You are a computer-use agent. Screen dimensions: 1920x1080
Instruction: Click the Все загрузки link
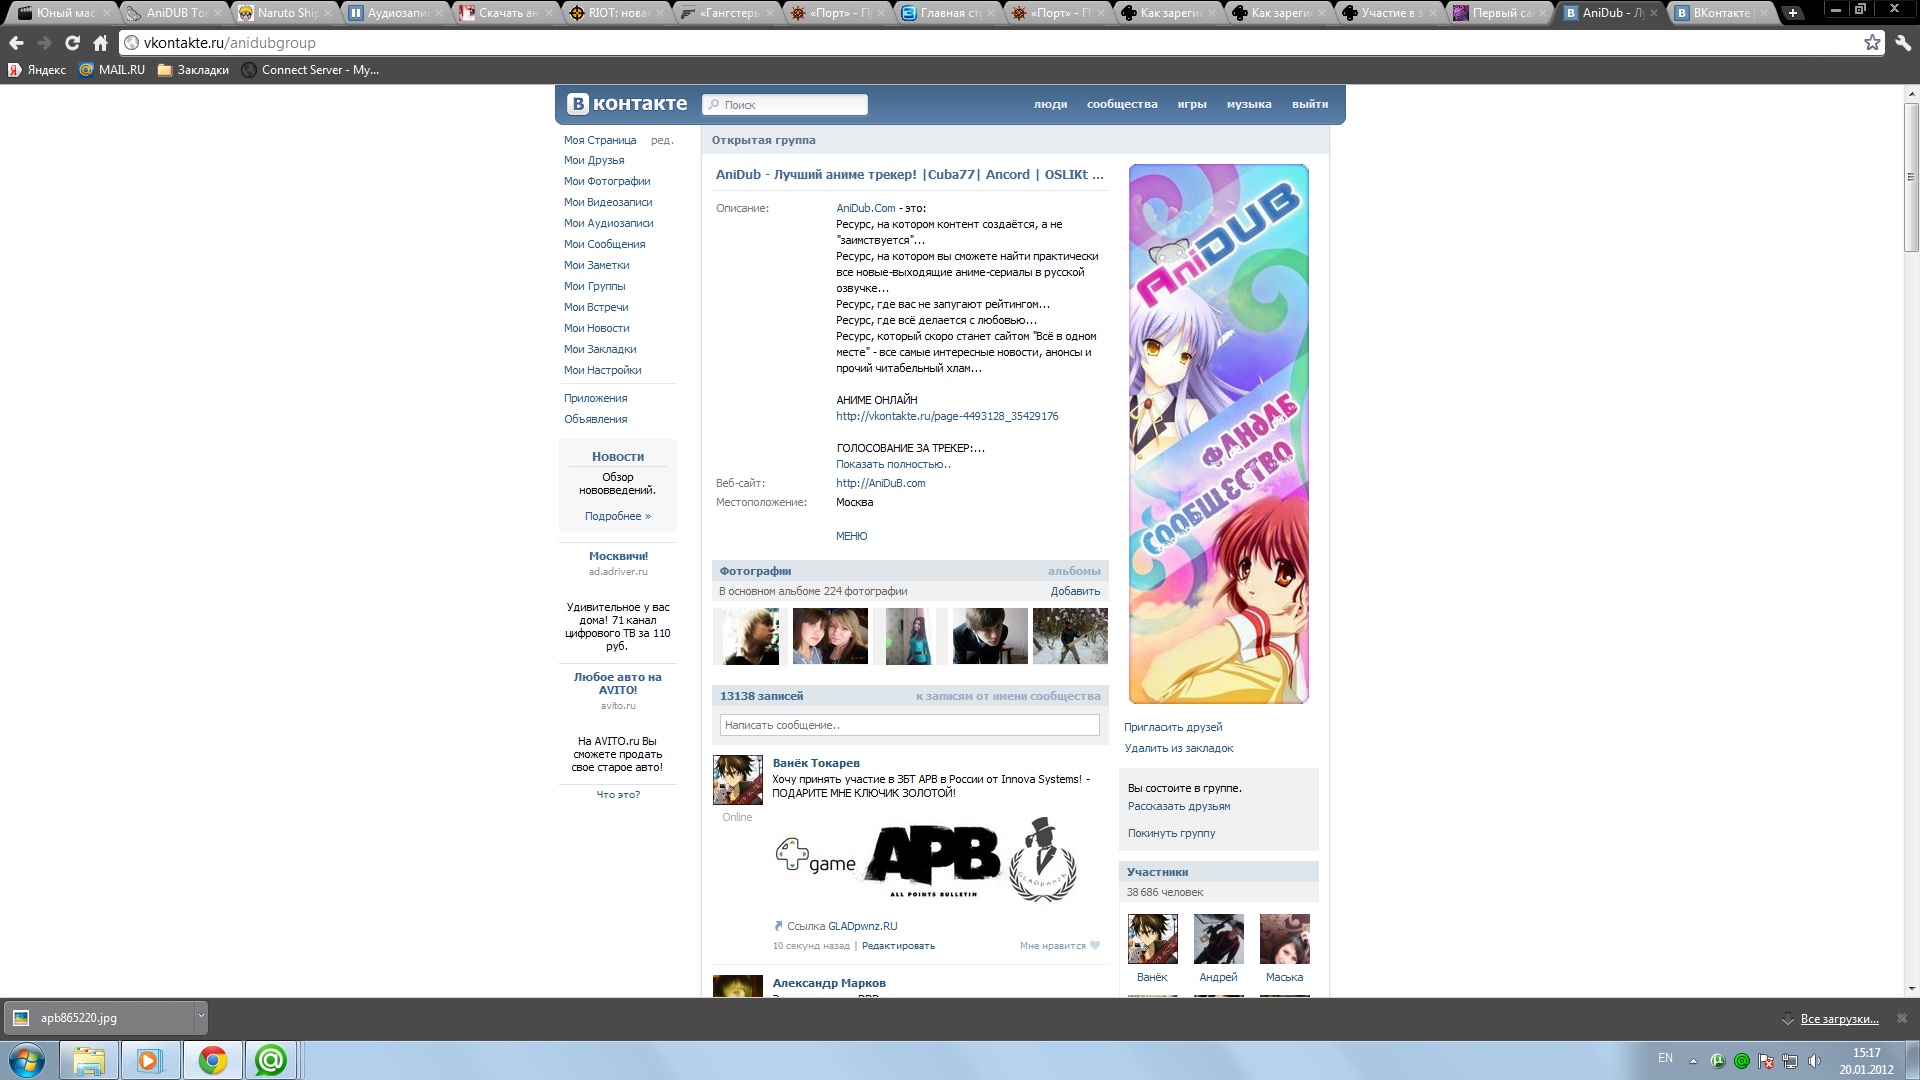1839,1019
